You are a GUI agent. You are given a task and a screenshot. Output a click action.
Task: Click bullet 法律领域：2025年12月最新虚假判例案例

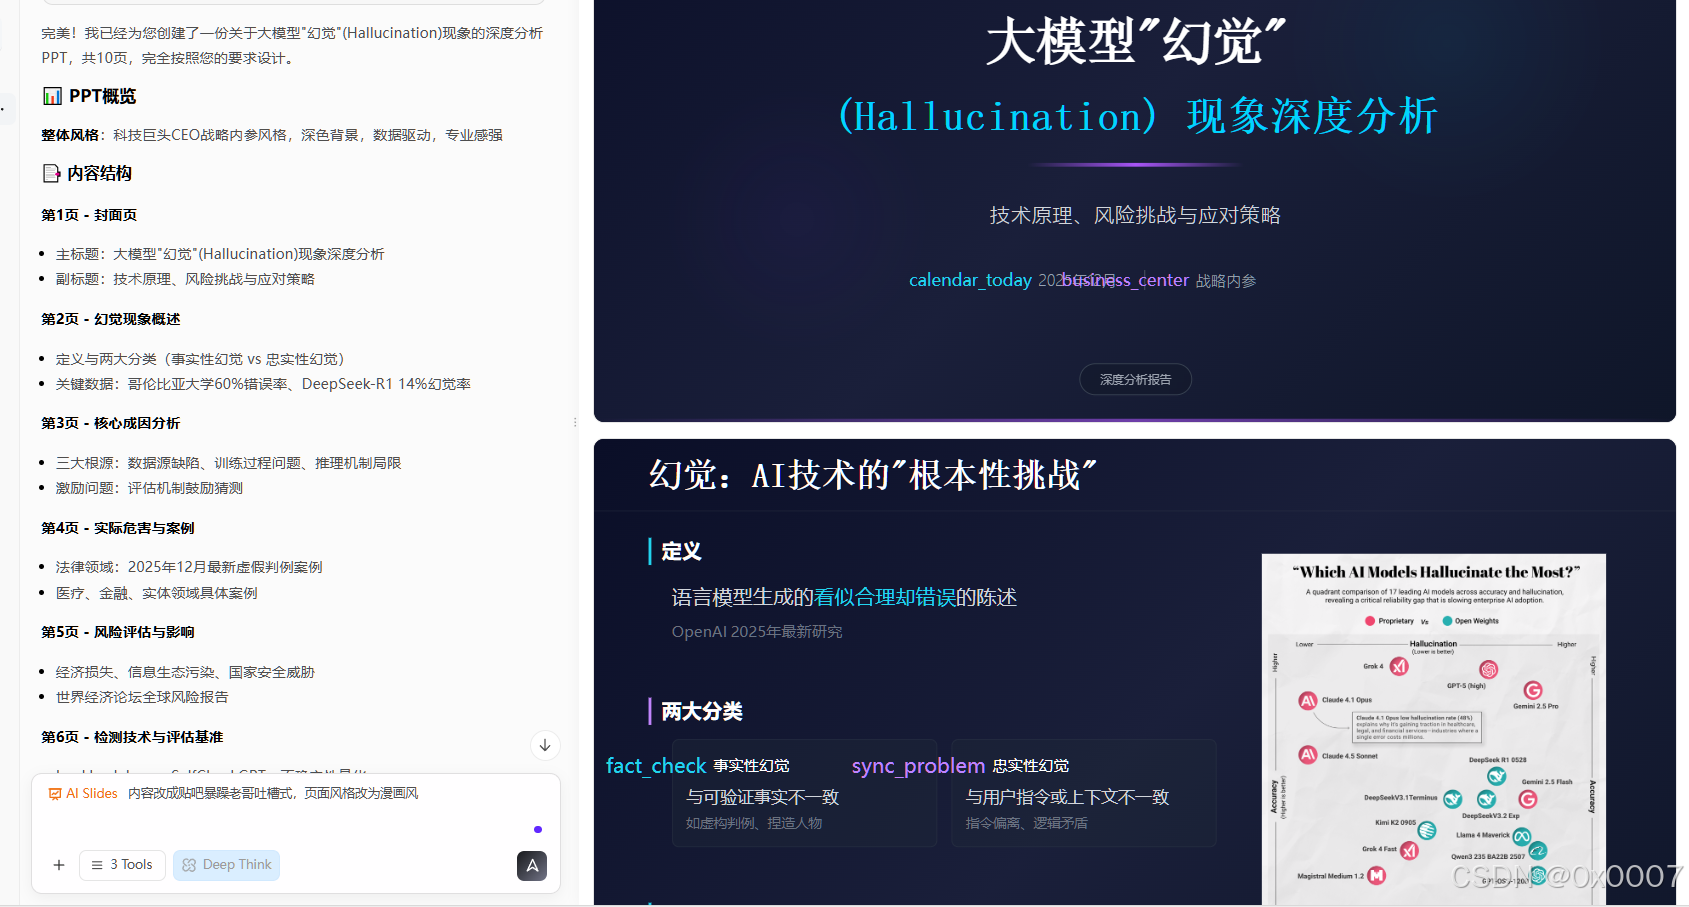click(189, 567)
